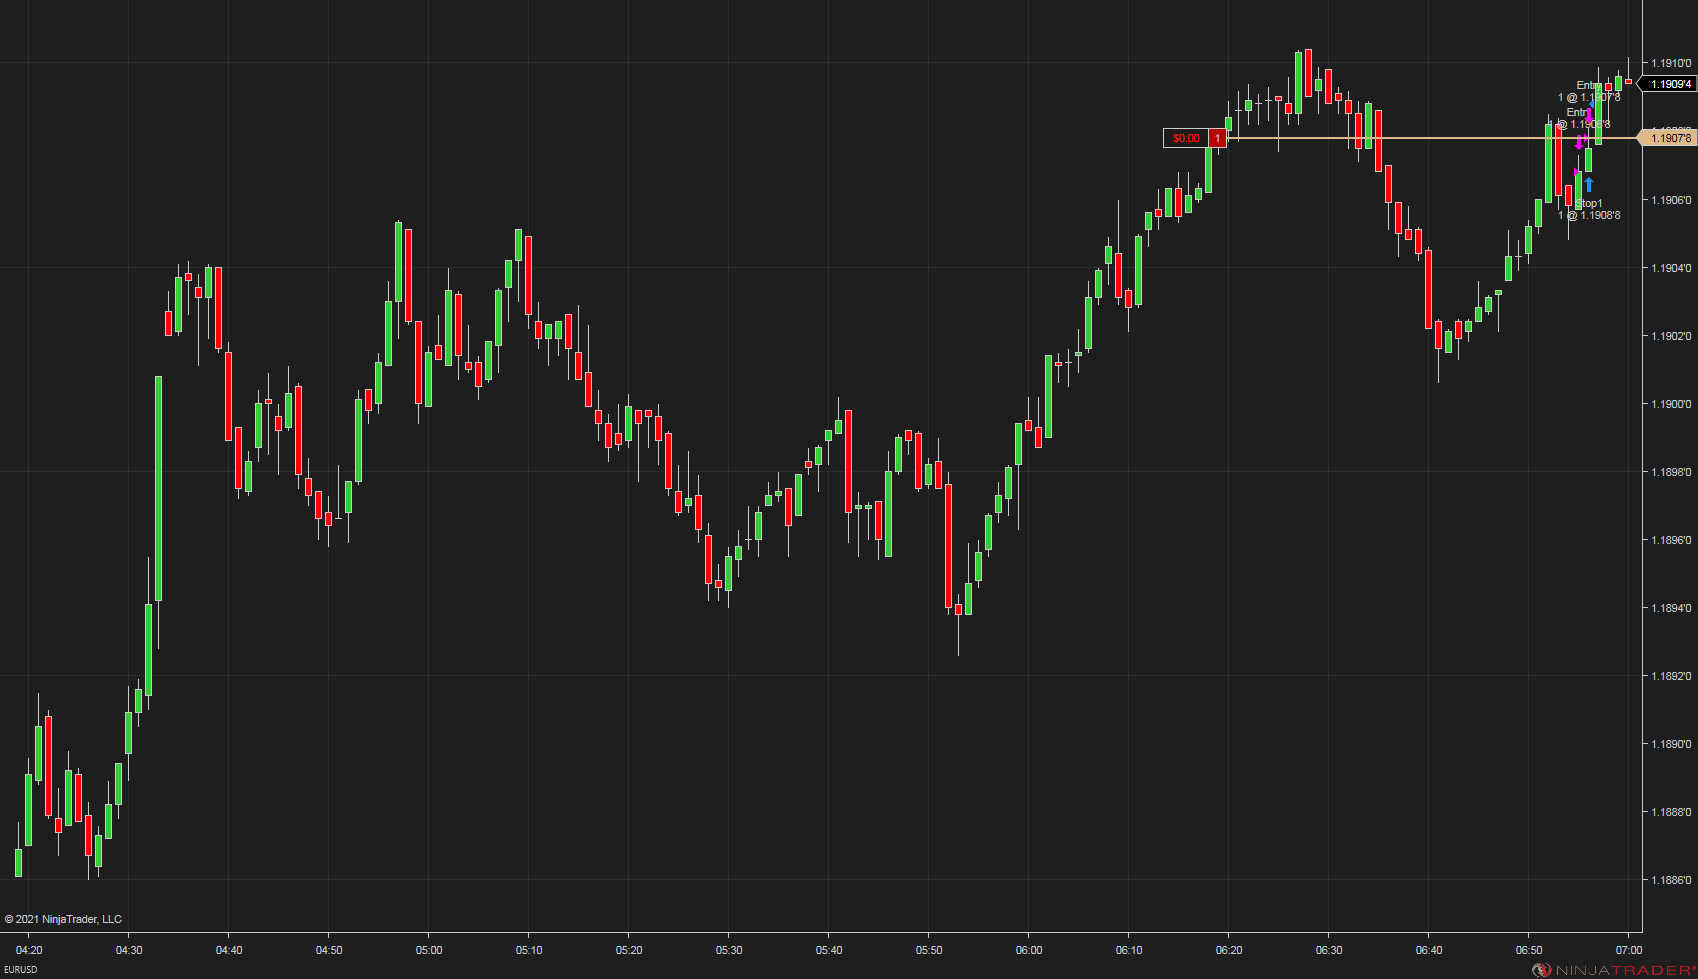Select the 07:00 time label on the axis

pyautogui.click(x=1630, y=950)
